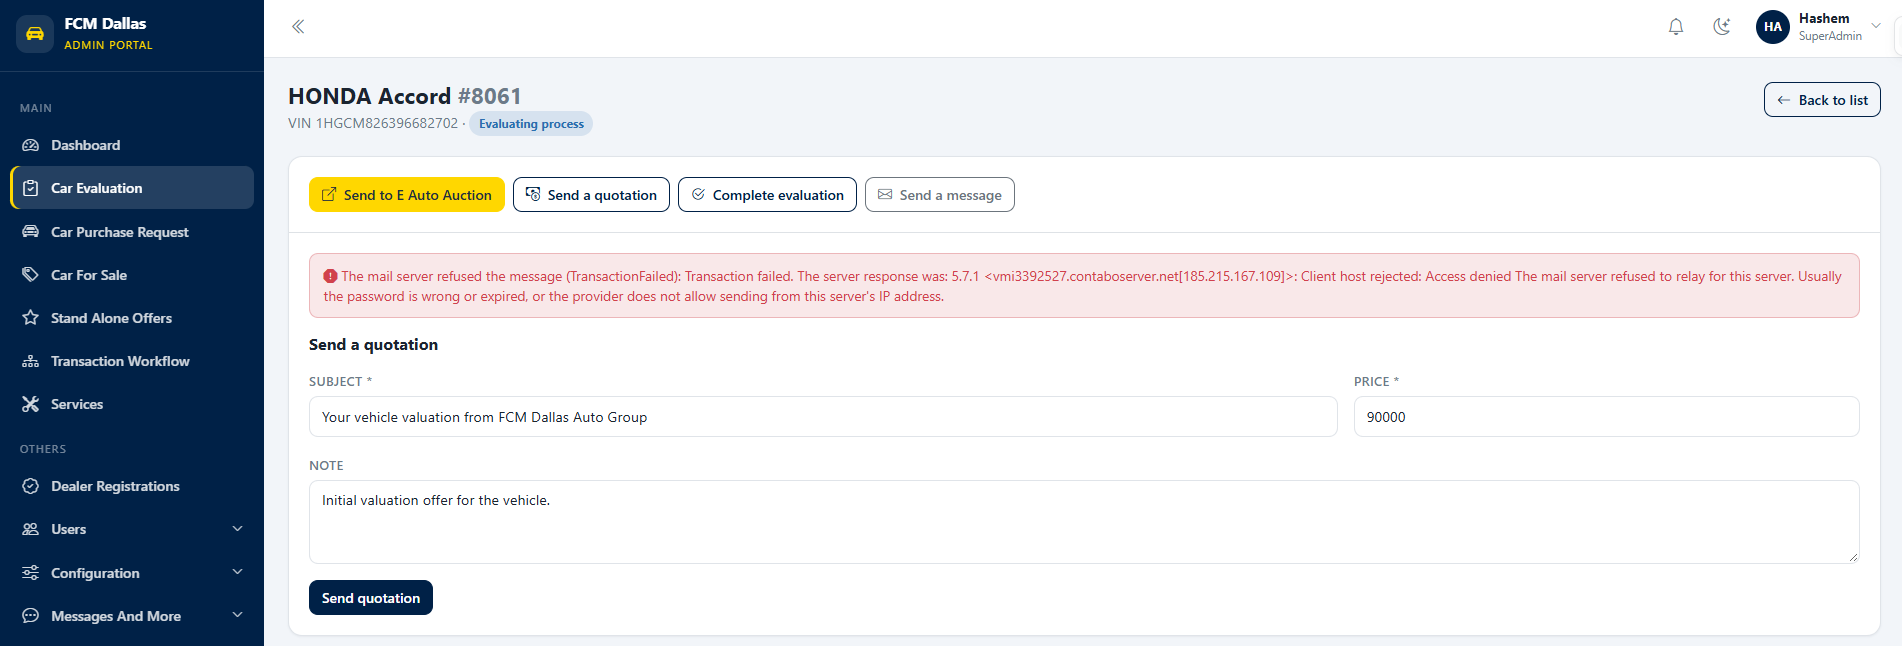Image resolution: width=1902 pixels, height=646 pixels.
Task: Open the notifications bell
Action: pos(1676,27)
